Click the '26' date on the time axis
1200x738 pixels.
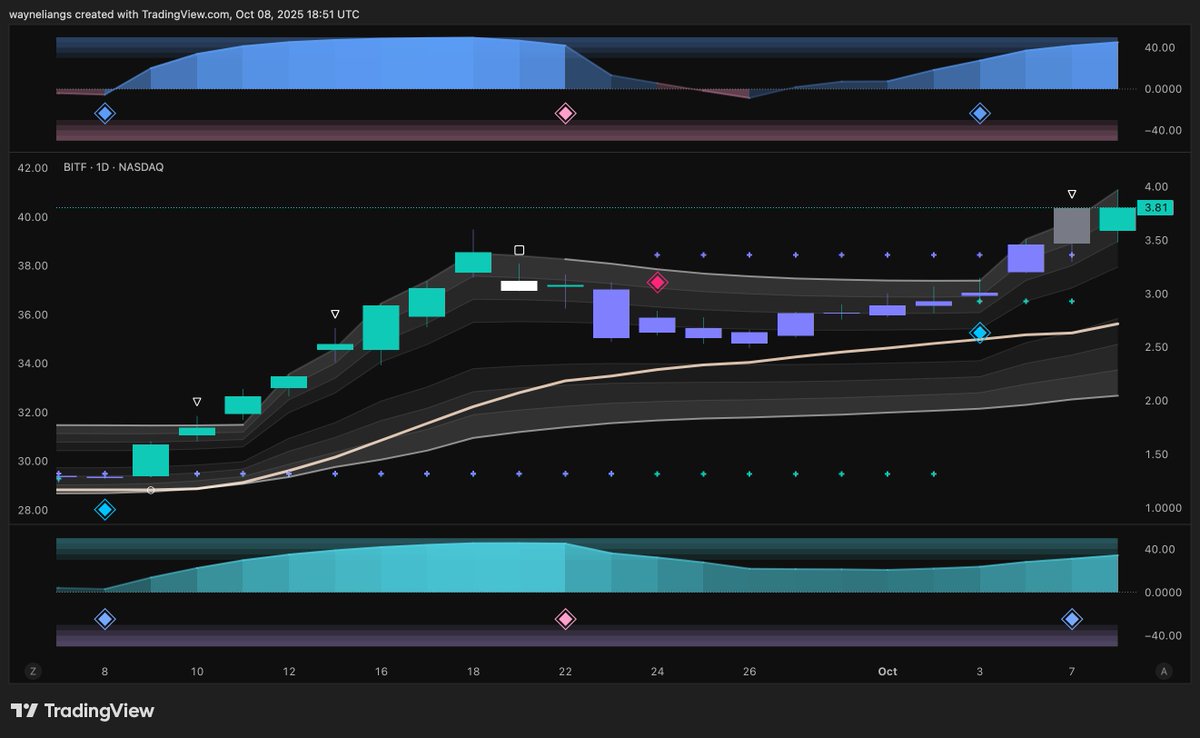[749, 672]
